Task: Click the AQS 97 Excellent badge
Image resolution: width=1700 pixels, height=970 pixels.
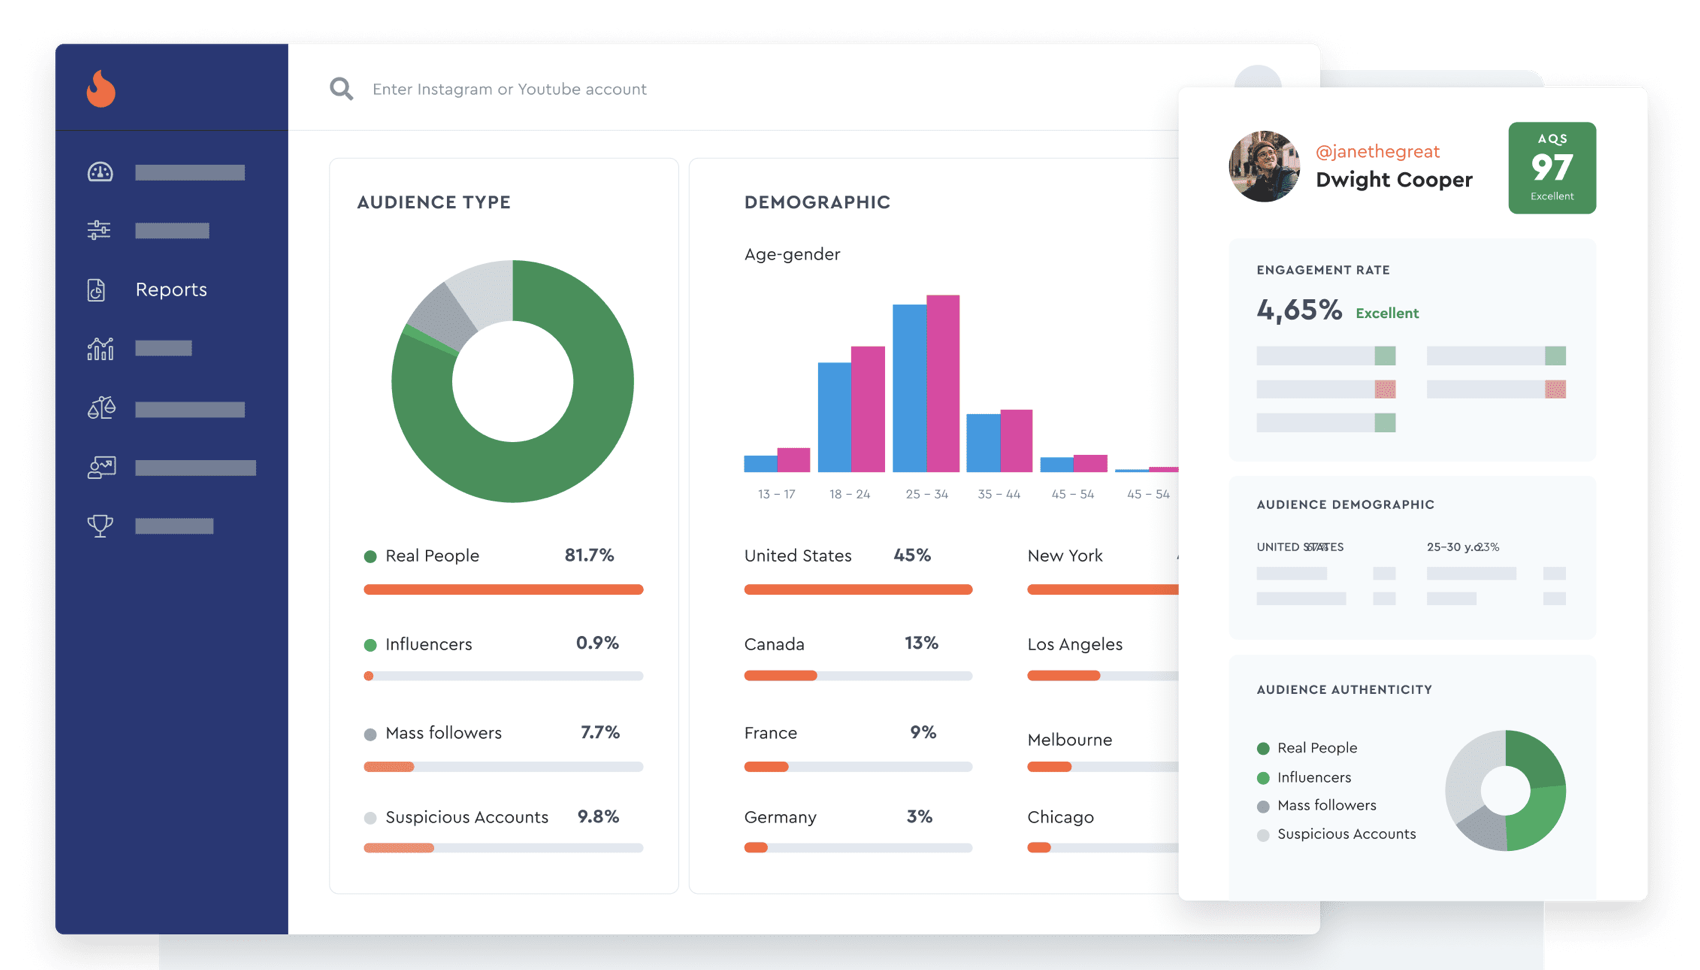Action: (x=1551, y=167)
